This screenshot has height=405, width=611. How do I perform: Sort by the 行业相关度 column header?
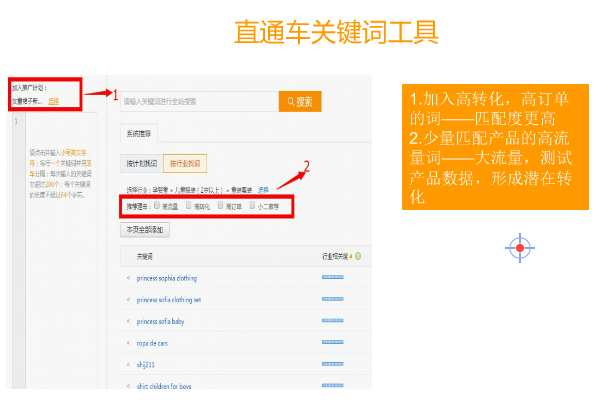pos(335,256)
